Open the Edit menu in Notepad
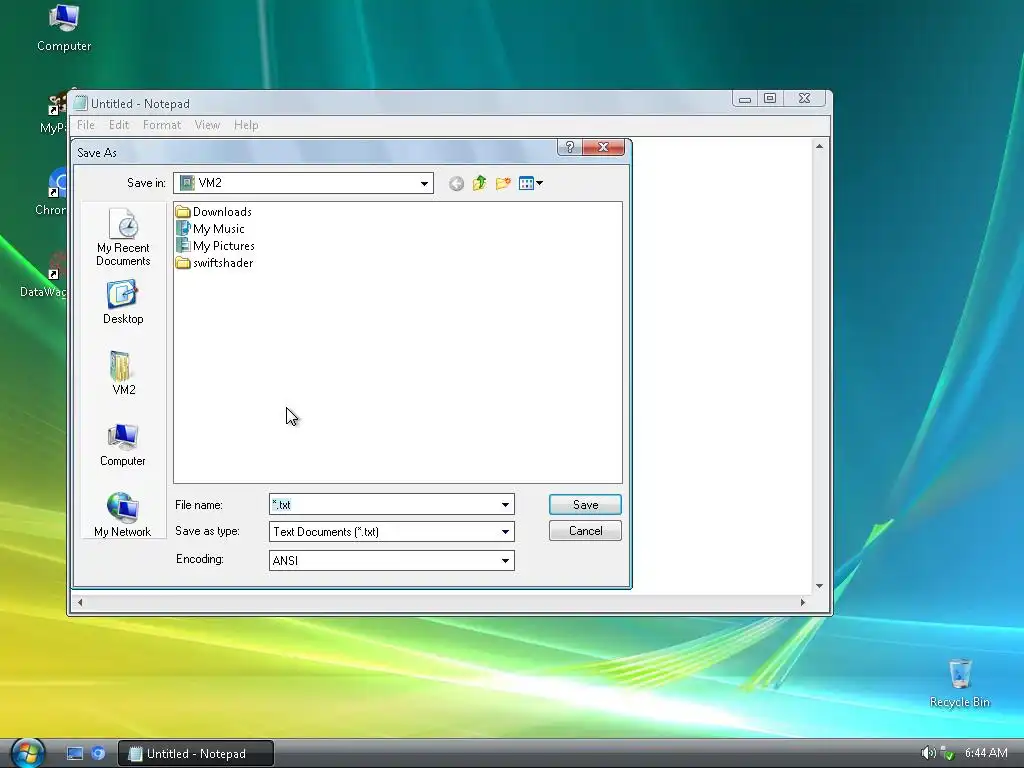This screenshot has height=768, width=1024. (119, 125)
